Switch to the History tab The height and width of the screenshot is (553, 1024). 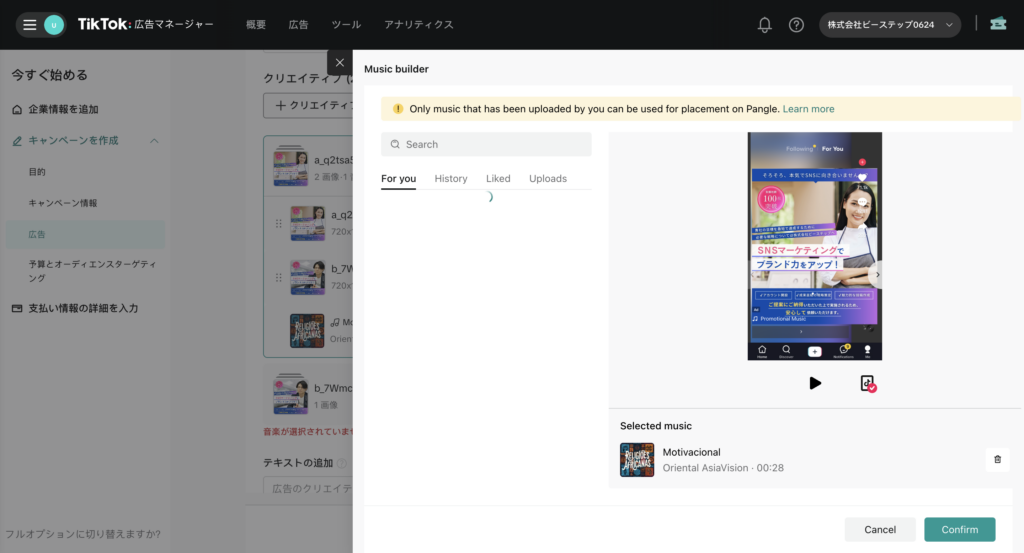(x=451, y=178)
